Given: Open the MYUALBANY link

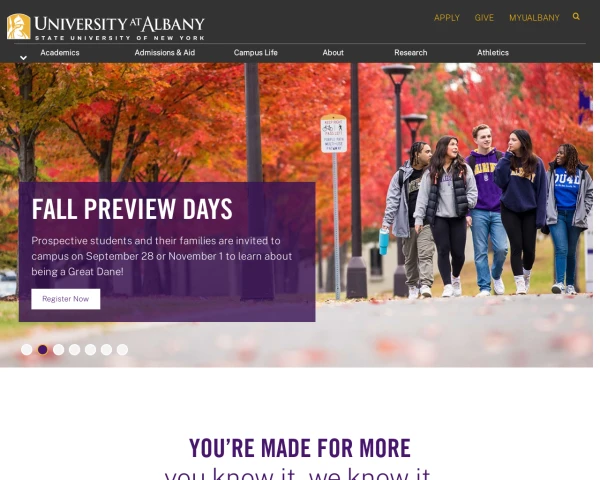Looking at the screenshot, I should (534, 18).
